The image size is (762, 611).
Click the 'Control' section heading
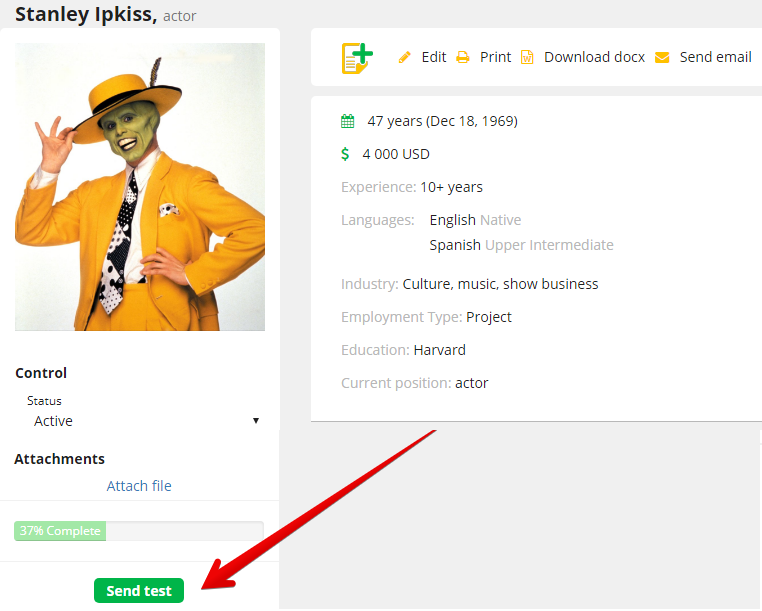[41, 373]
